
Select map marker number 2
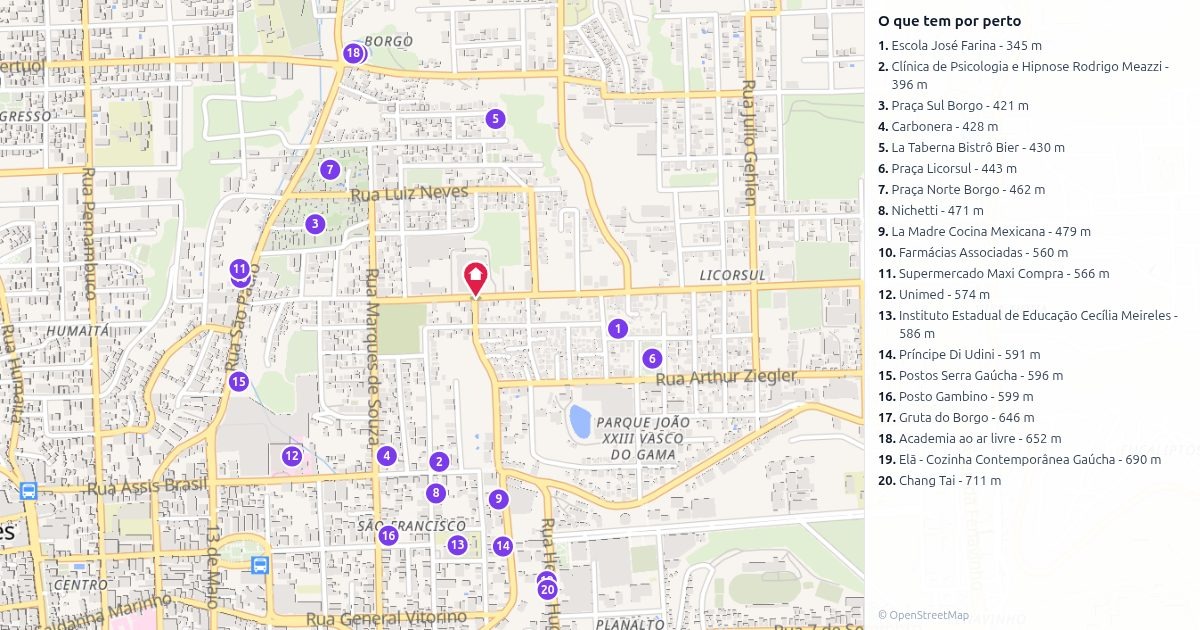[439, 461]
